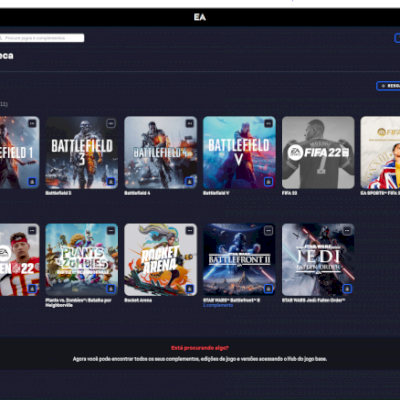Screen dimensions: 400x400
Task: Click the download icon on Battlefield V
Action: pos(268,182)
